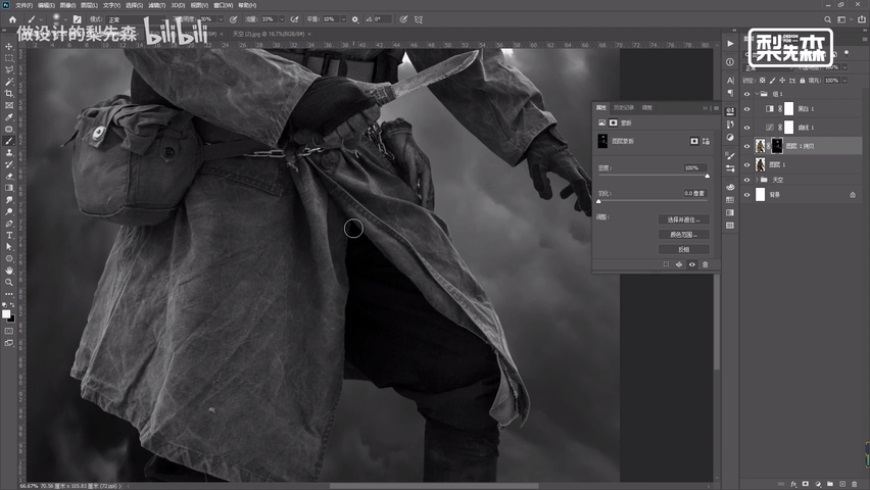Open the paragraph panel icon in side dock
This screenshot has width=870, height=490.
(730, 93)
